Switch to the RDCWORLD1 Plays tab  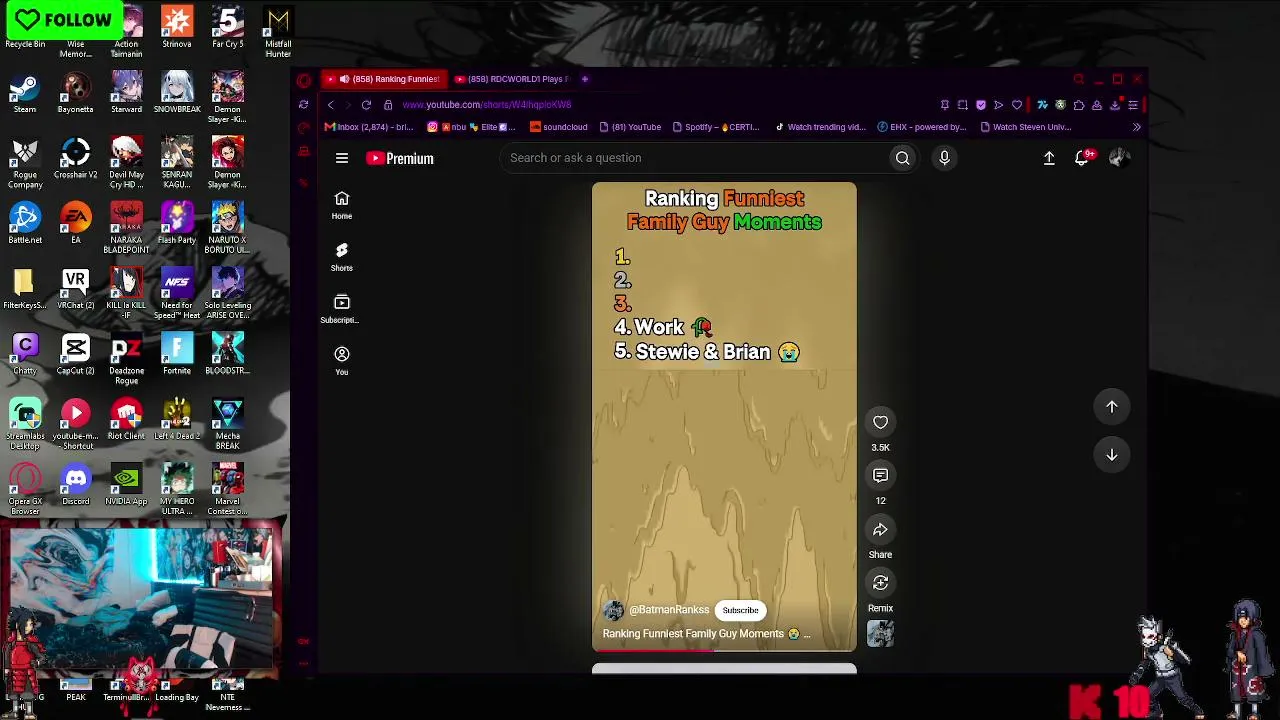(511, 79)
